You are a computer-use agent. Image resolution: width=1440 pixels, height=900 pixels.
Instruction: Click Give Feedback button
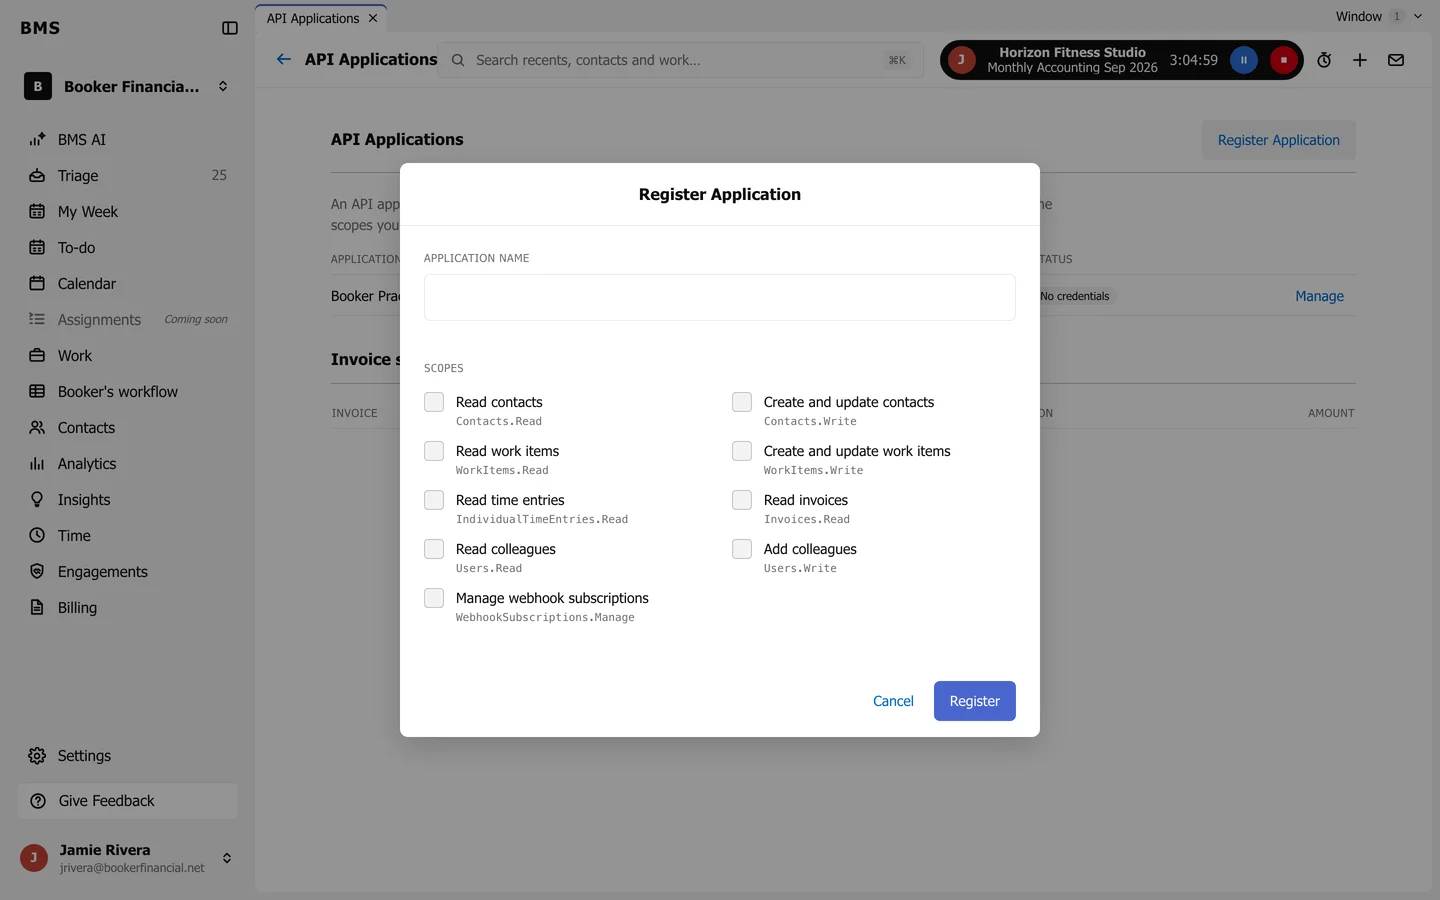(127, 801)
